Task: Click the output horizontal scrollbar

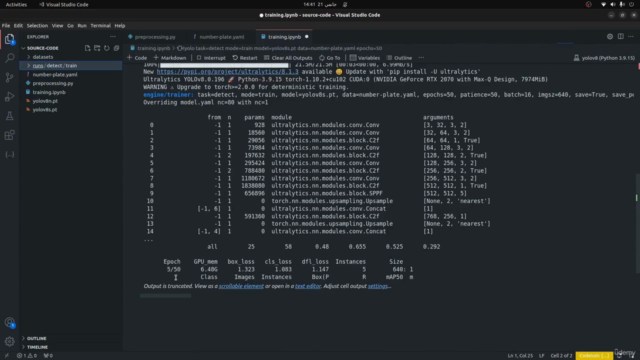Action: tap(165, 296)
